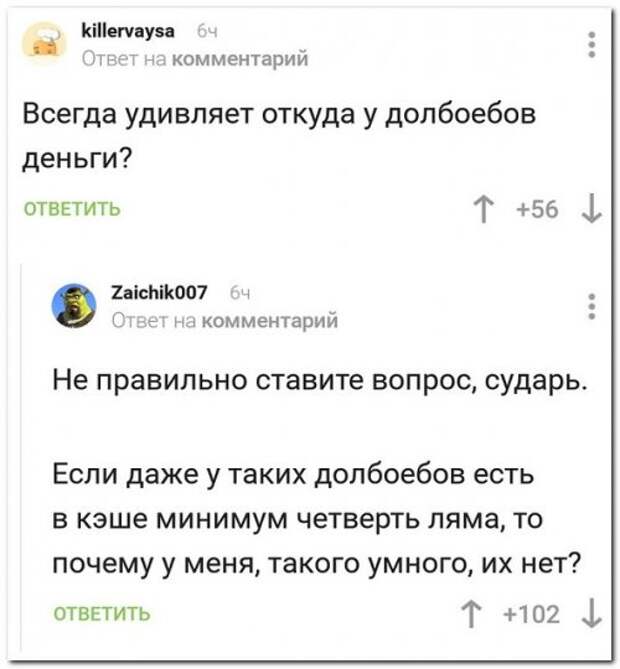Open three-dot menu on killervaysa's comment
Screen dimensions: 620x669
591,44
